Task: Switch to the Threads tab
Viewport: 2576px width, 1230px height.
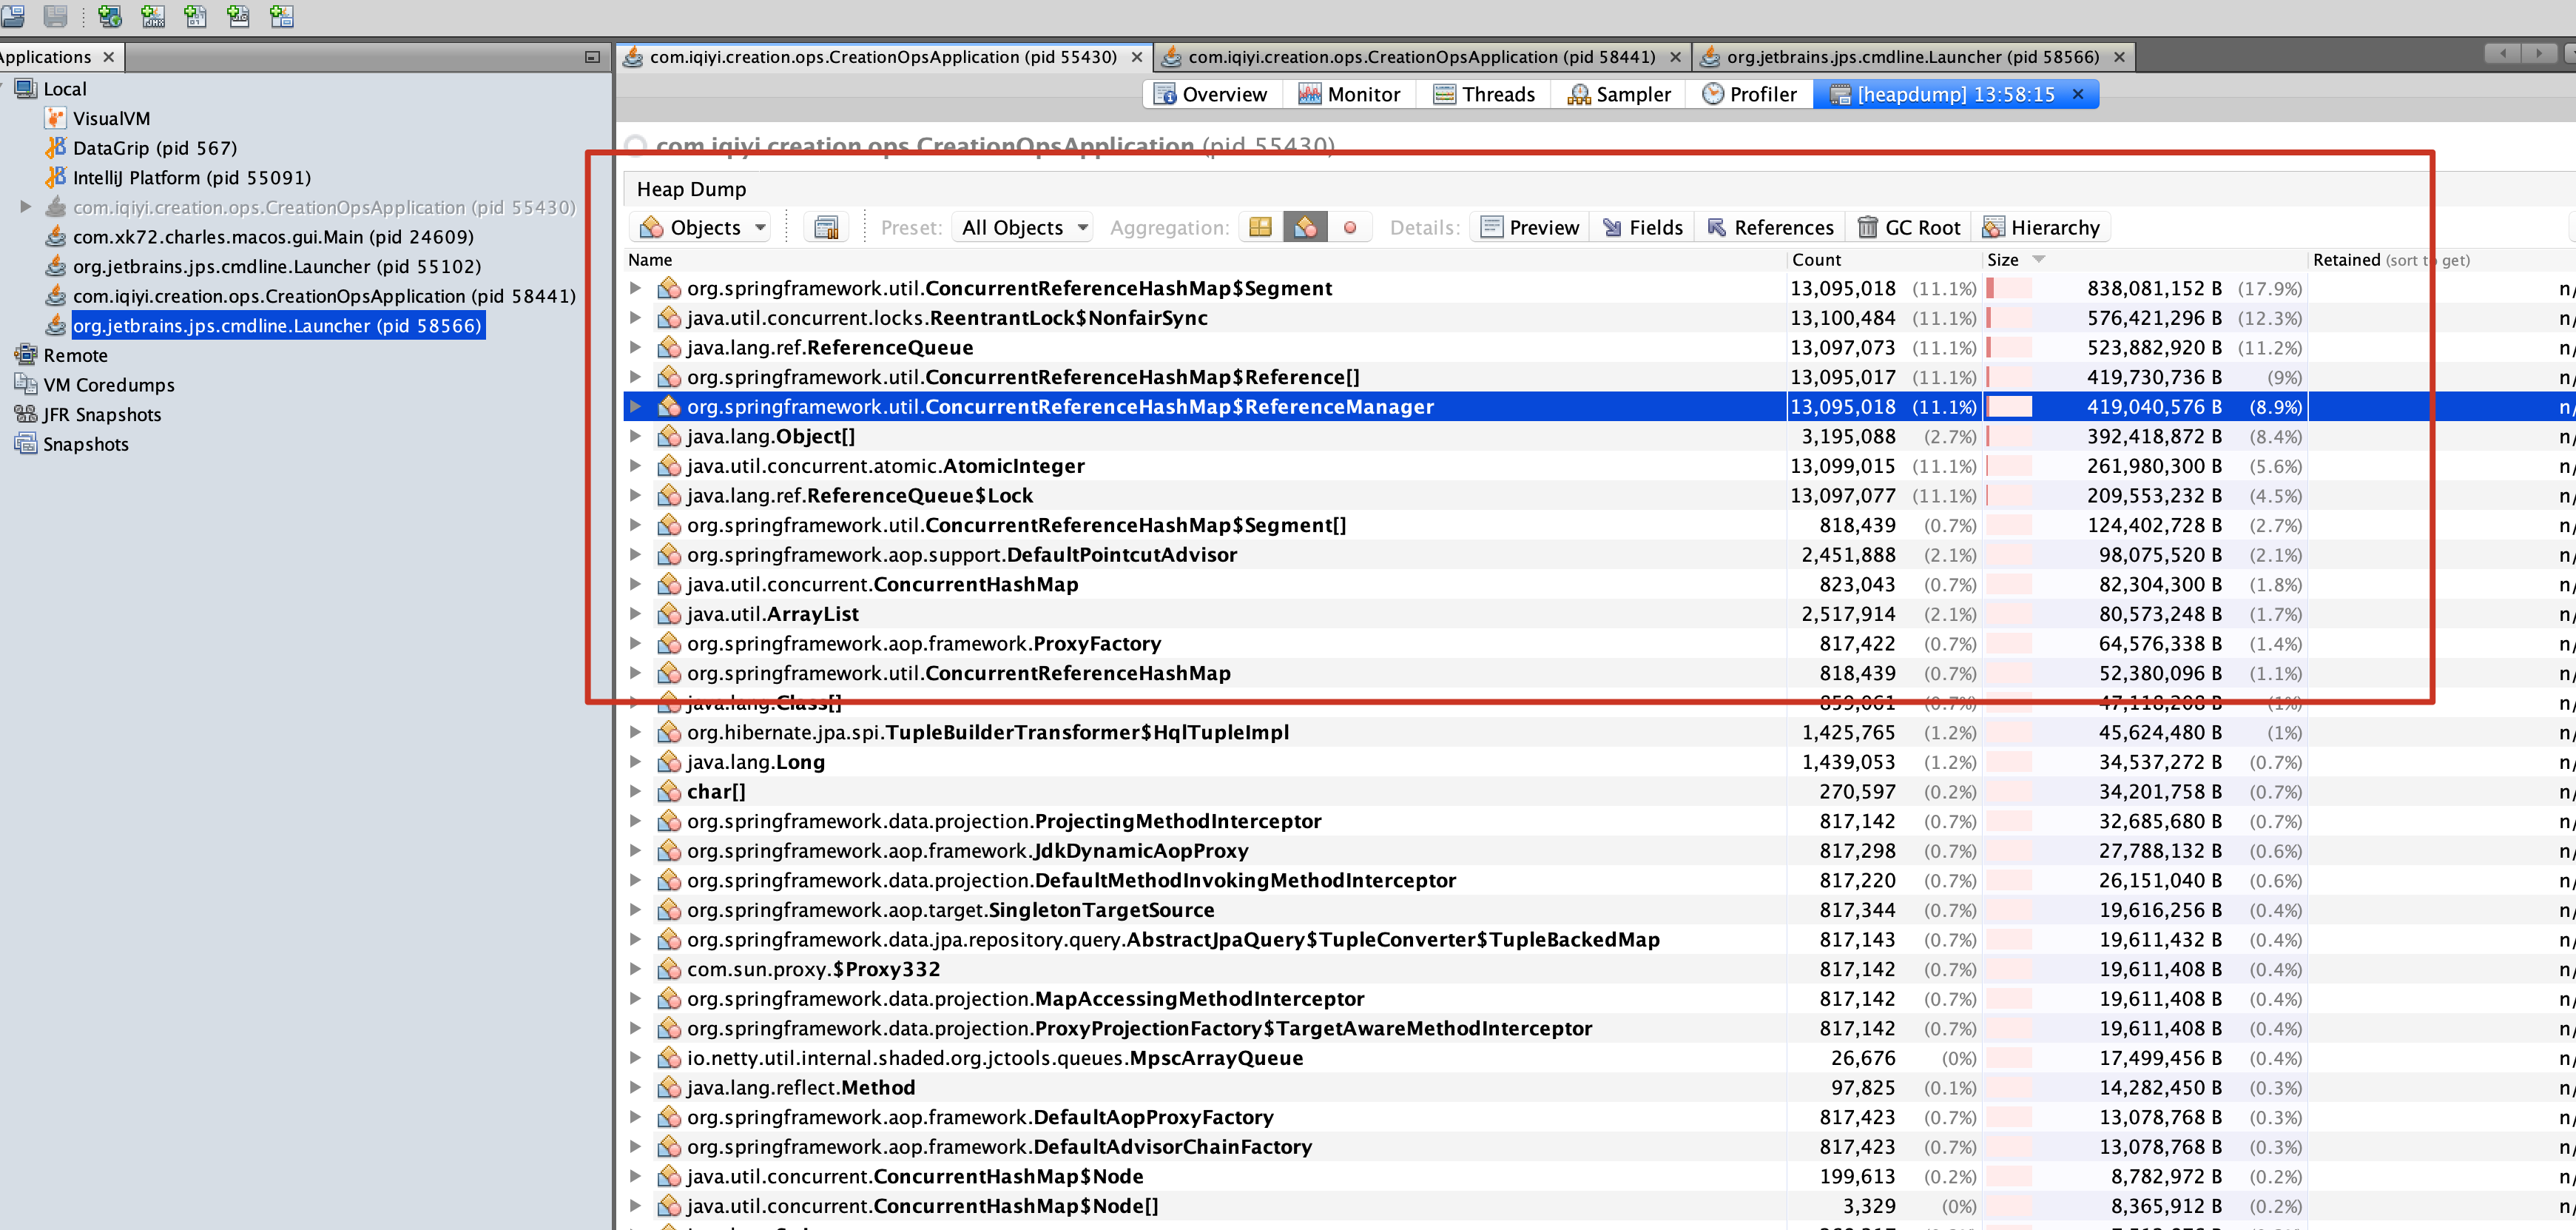Action: pos(1484,94)
